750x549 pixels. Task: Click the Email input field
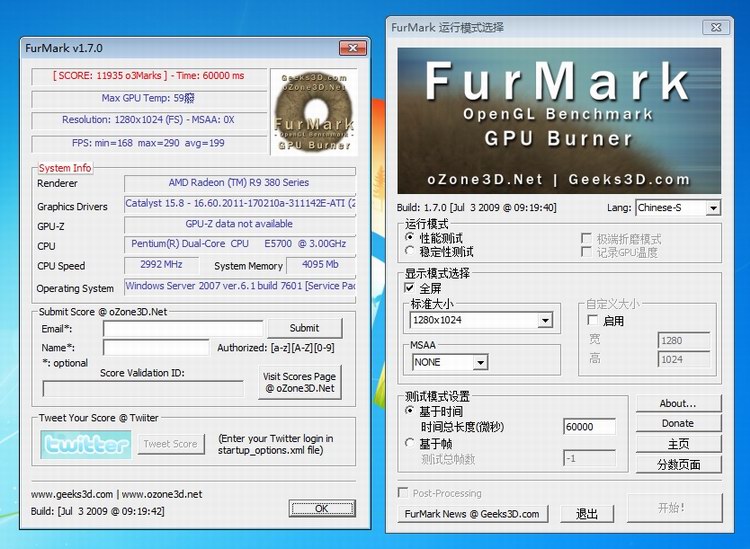coord(183,329)
